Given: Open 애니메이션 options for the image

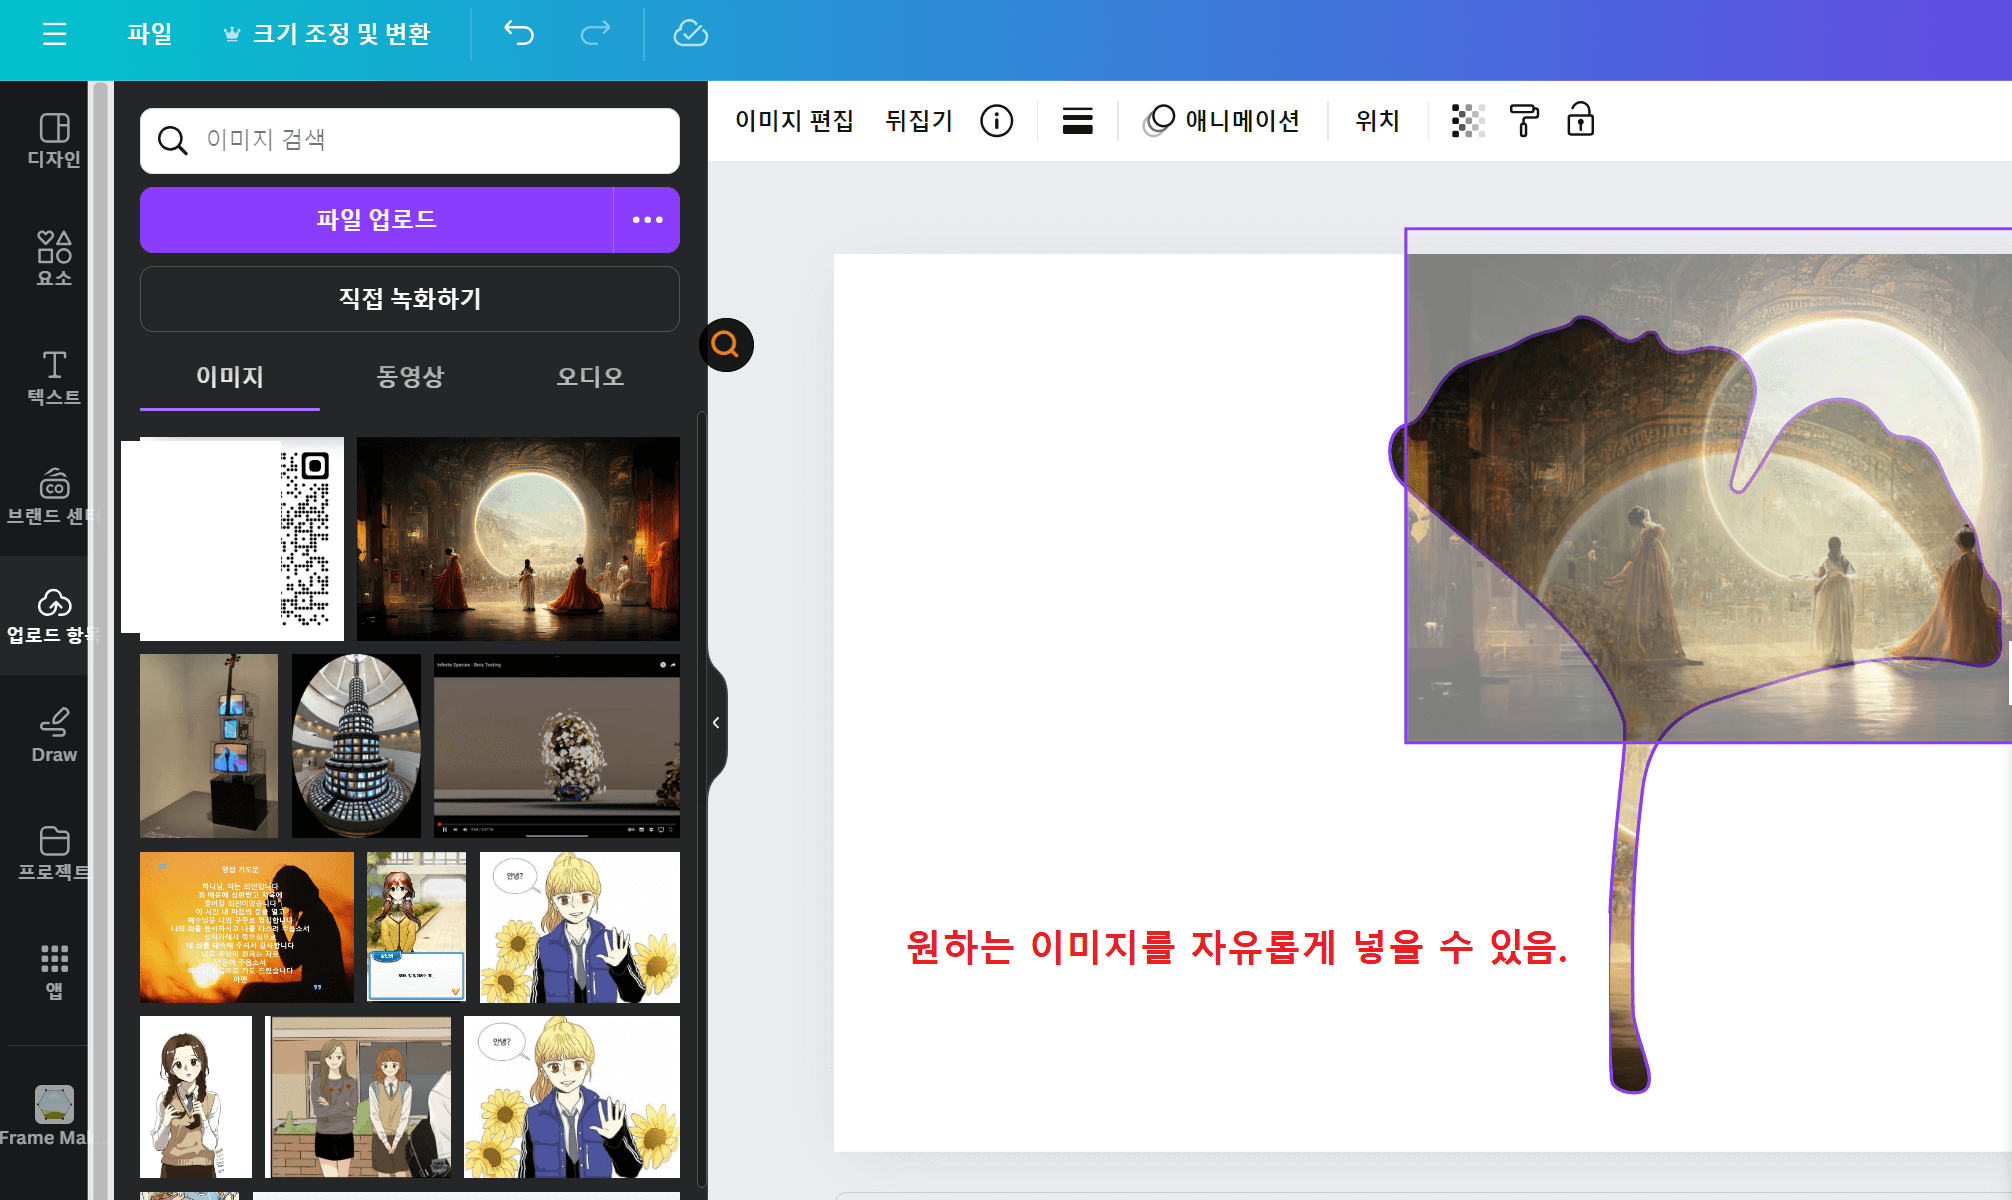Looking at the screenshot, I should [x=1222, y=121].
